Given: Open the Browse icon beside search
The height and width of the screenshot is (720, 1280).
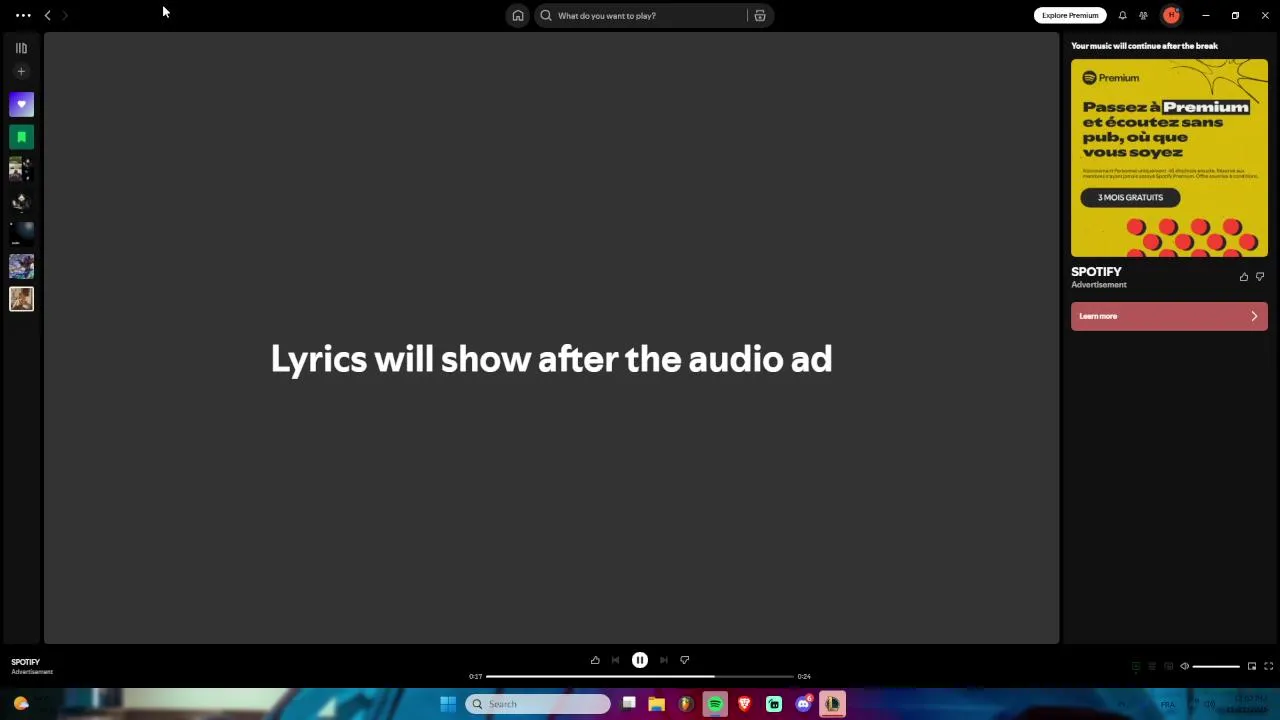Looking at the screenshot, I should (x=760, y=15).
